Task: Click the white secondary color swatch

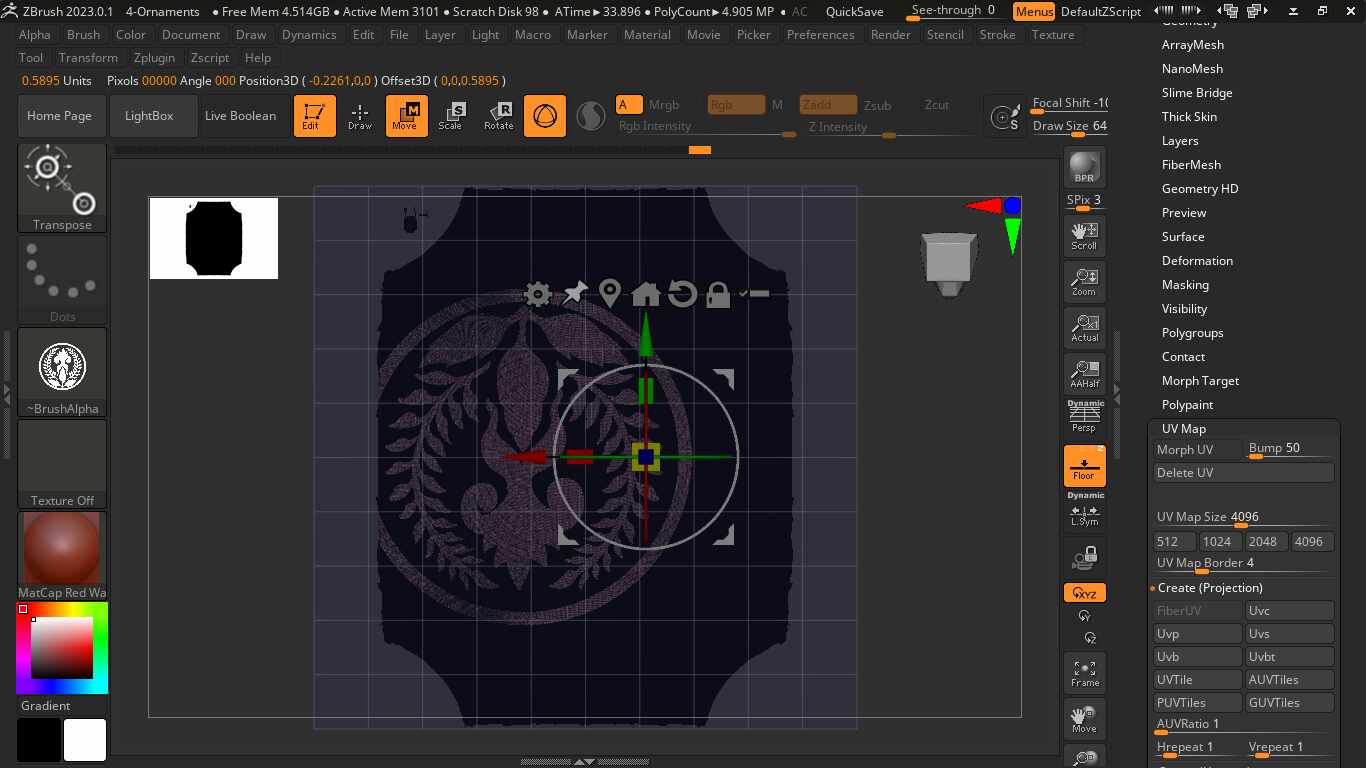Action: click(x=85, y=740)
